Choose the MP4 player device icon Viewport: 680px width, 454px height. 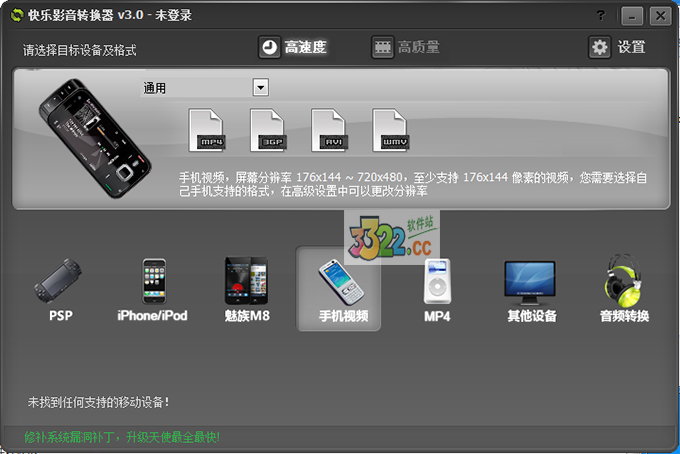[437, 281]
